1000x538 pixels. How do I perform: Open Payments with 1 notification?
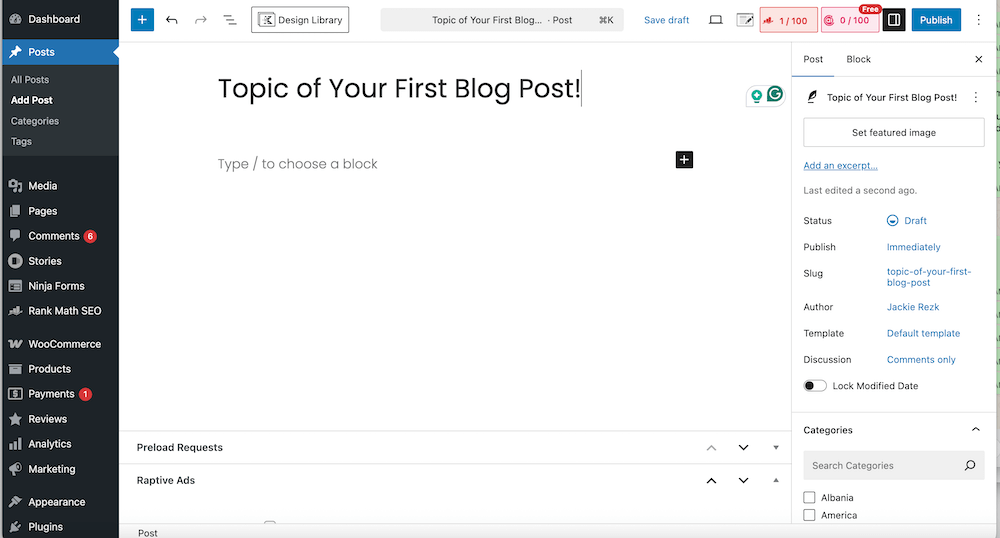(x=59, y=394)
